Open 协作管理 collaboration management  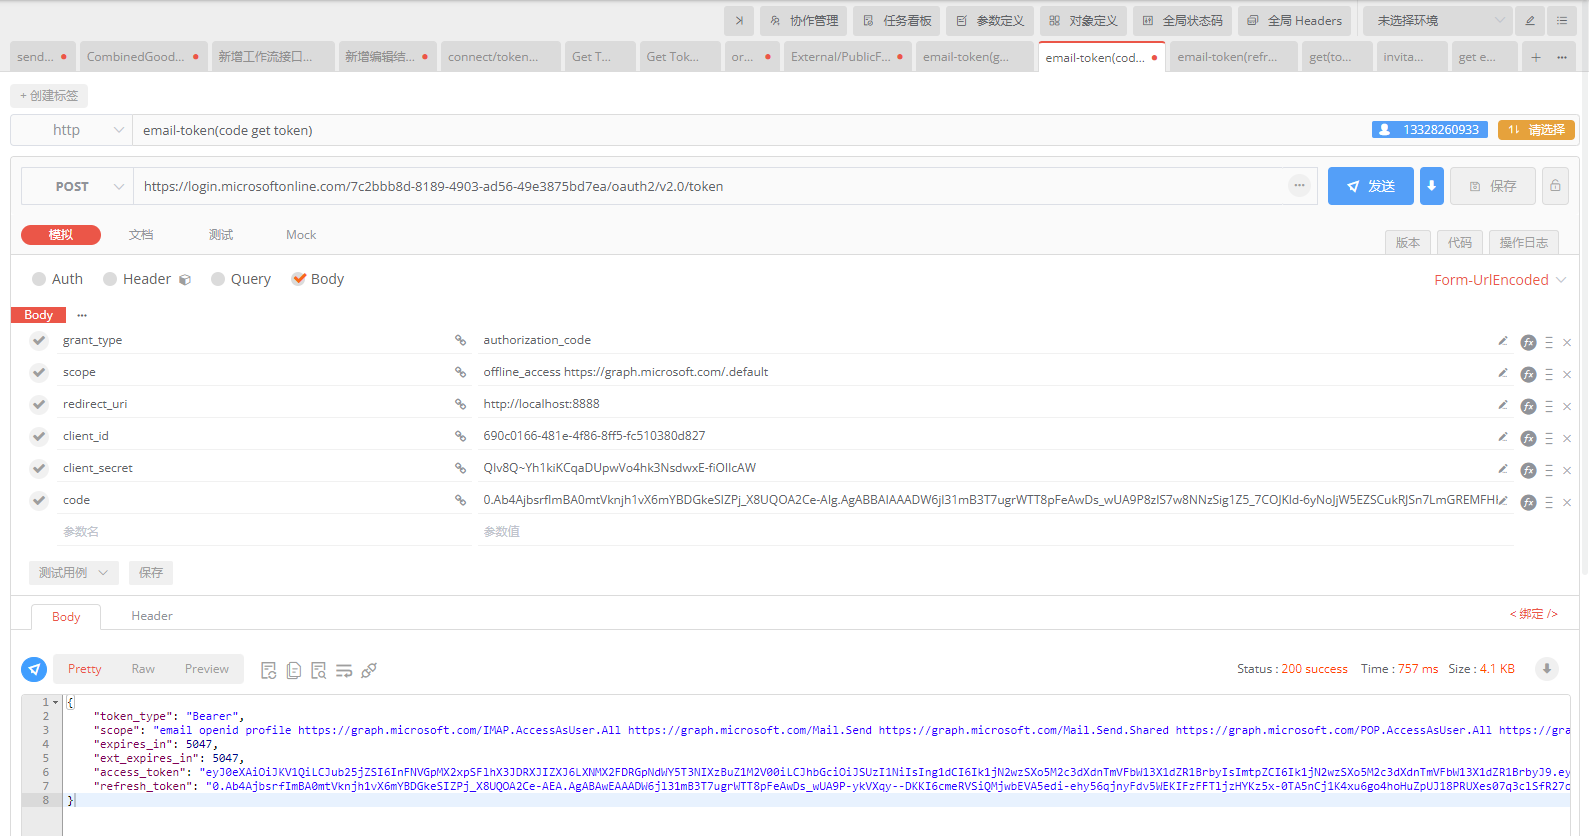(804, 20)
